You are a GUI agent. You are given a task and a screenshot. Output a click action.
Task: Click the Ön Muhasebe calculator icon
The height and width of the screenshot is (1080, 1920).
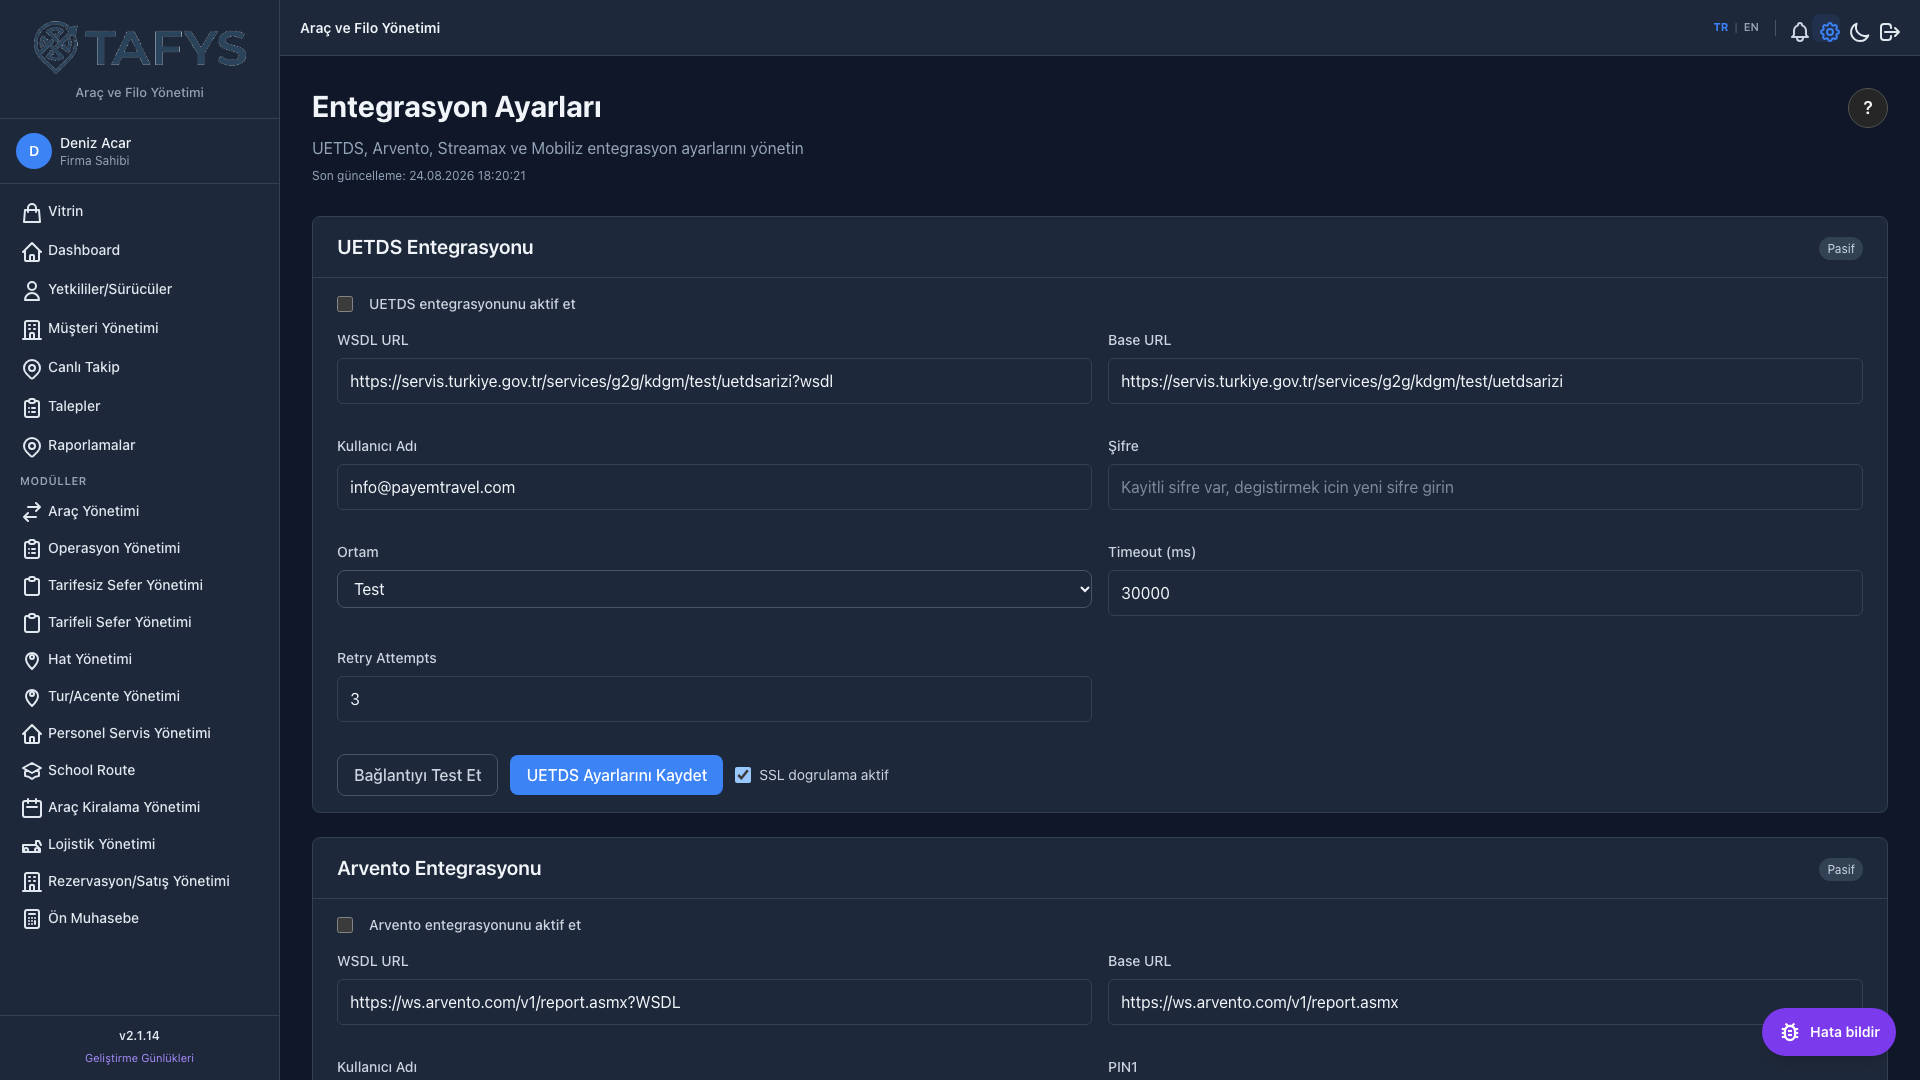pos(32,919)
